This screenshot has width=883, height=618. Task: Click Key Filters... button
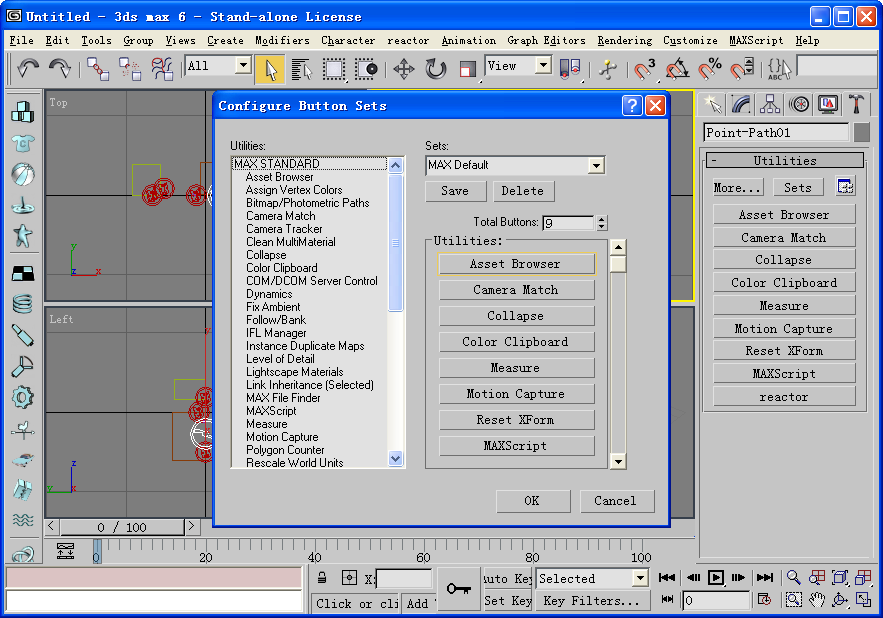[x=591, y=601]
